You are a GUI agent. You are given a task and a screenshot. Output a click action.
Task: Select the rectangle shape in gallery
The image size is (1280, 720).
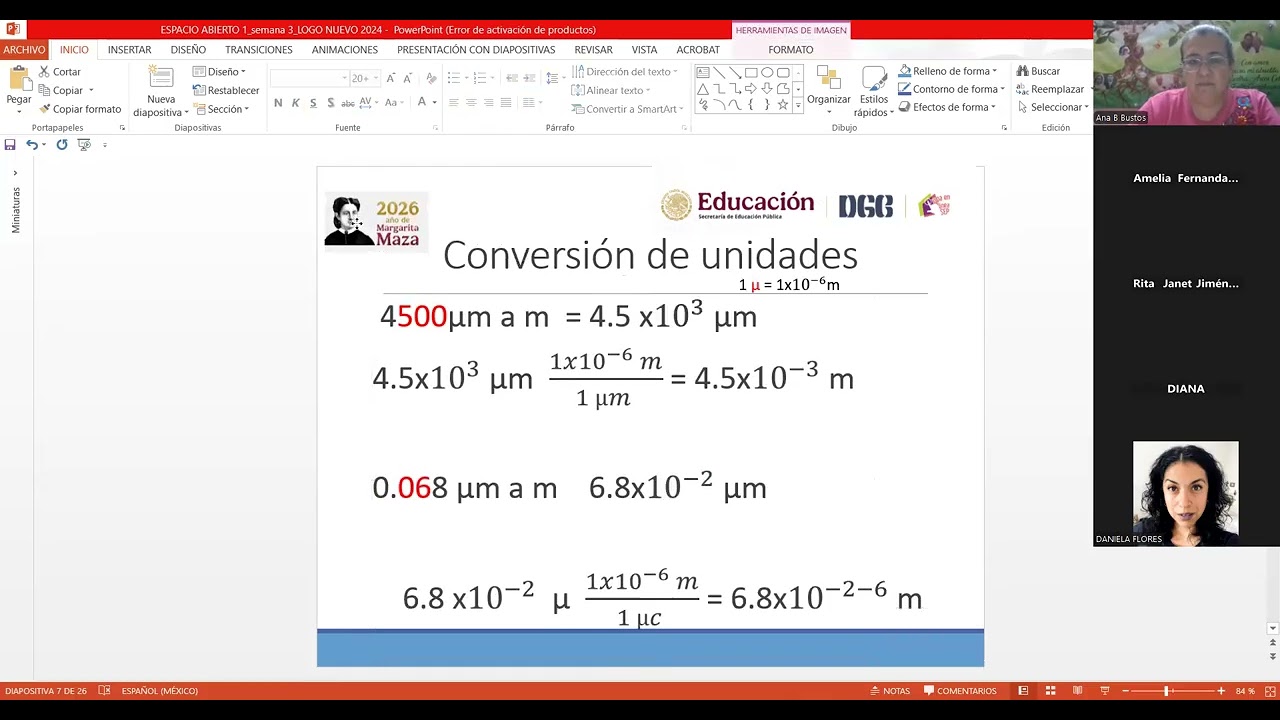coord(751,72)
